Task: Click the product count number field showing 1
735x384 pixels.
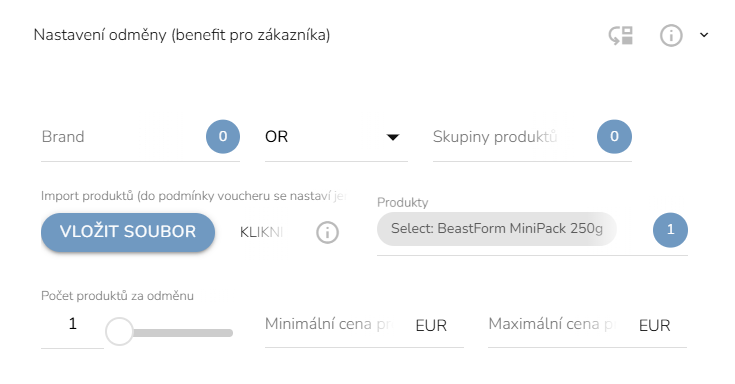Action: coord(72,324)
